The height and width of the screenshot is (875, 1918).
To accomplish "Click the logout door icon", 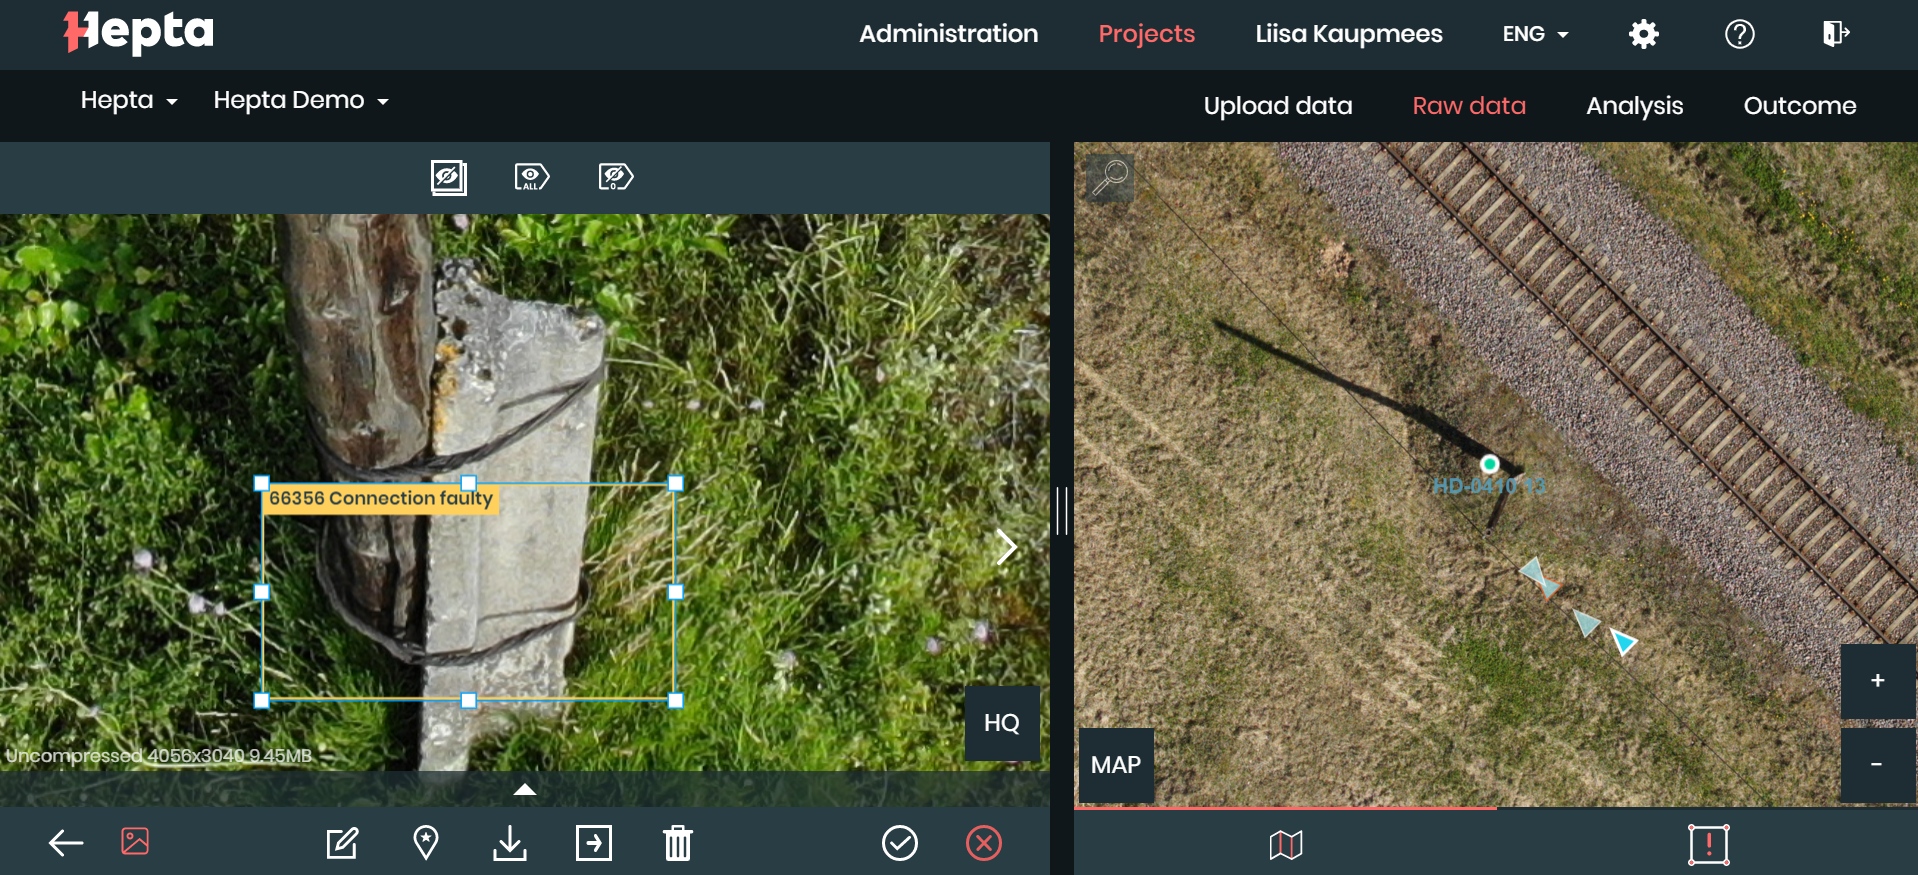I will tap(1836, 34).
